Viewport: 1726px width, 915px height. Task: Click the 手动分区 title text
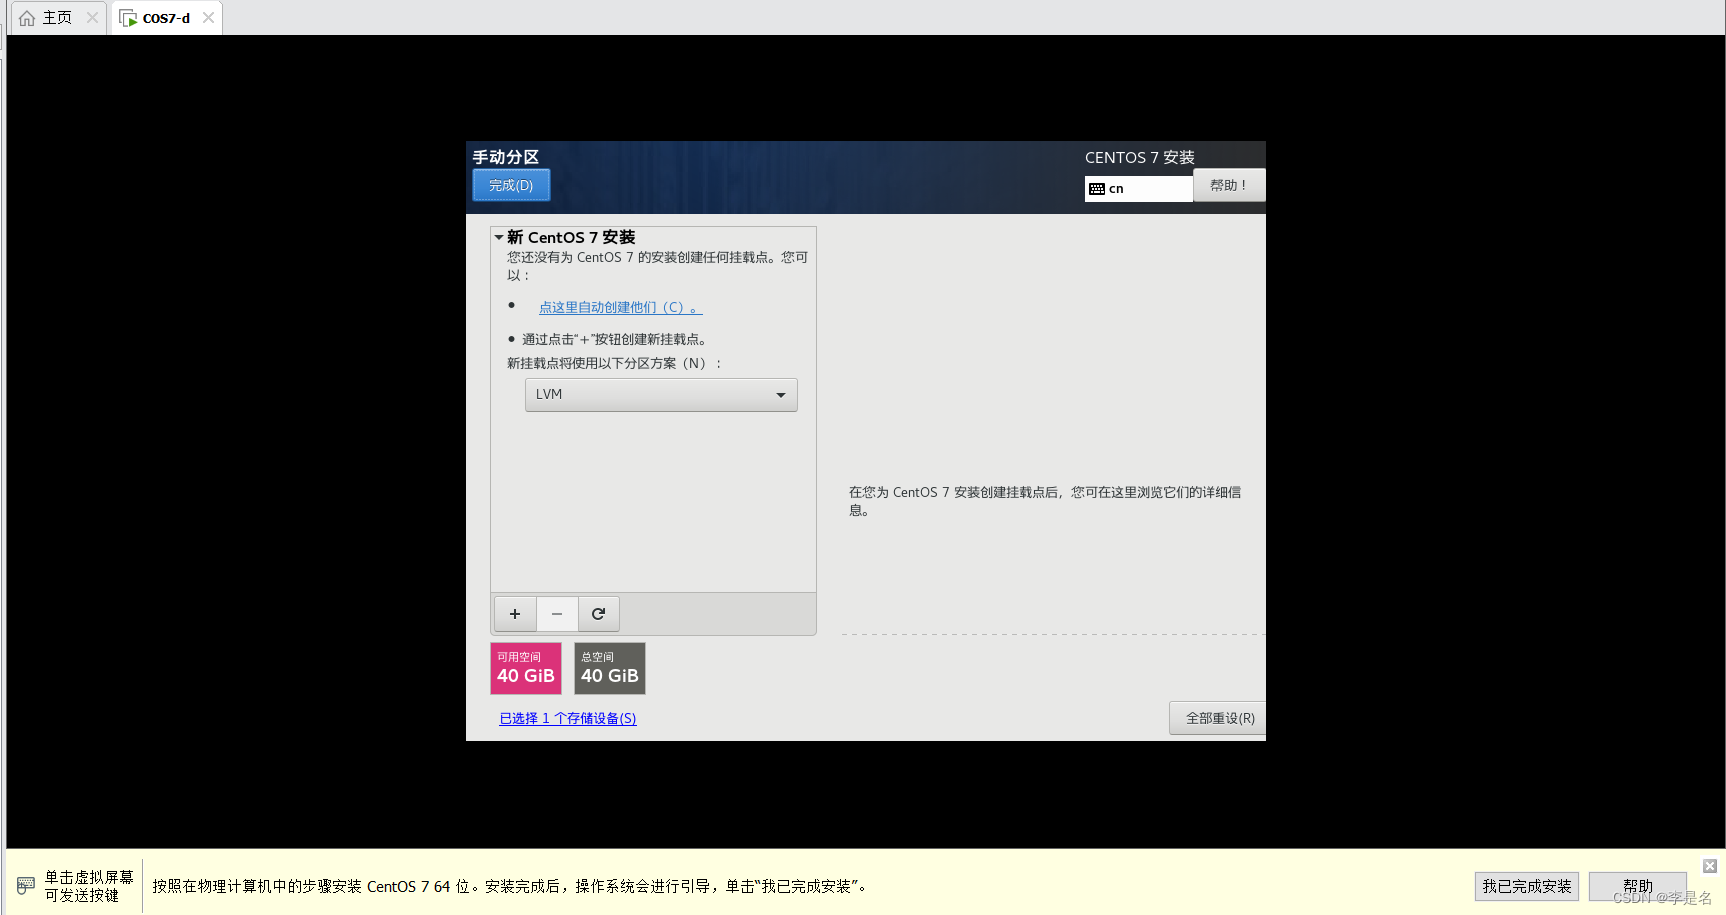506,157
